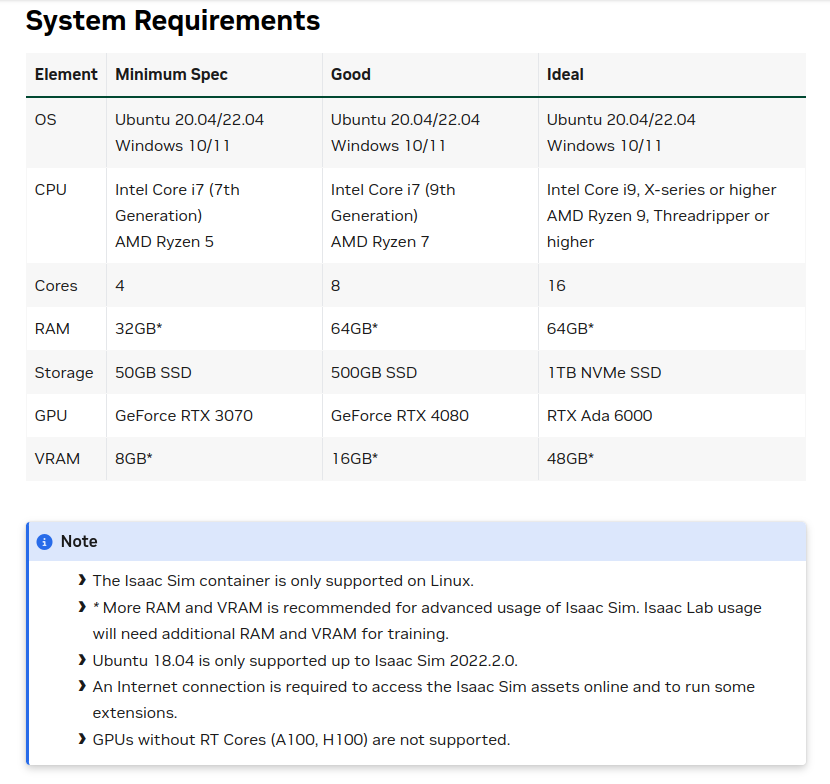Click the blue info icon beside Note
This screenshot has height=784, width=830.
(x=44, y=542)
